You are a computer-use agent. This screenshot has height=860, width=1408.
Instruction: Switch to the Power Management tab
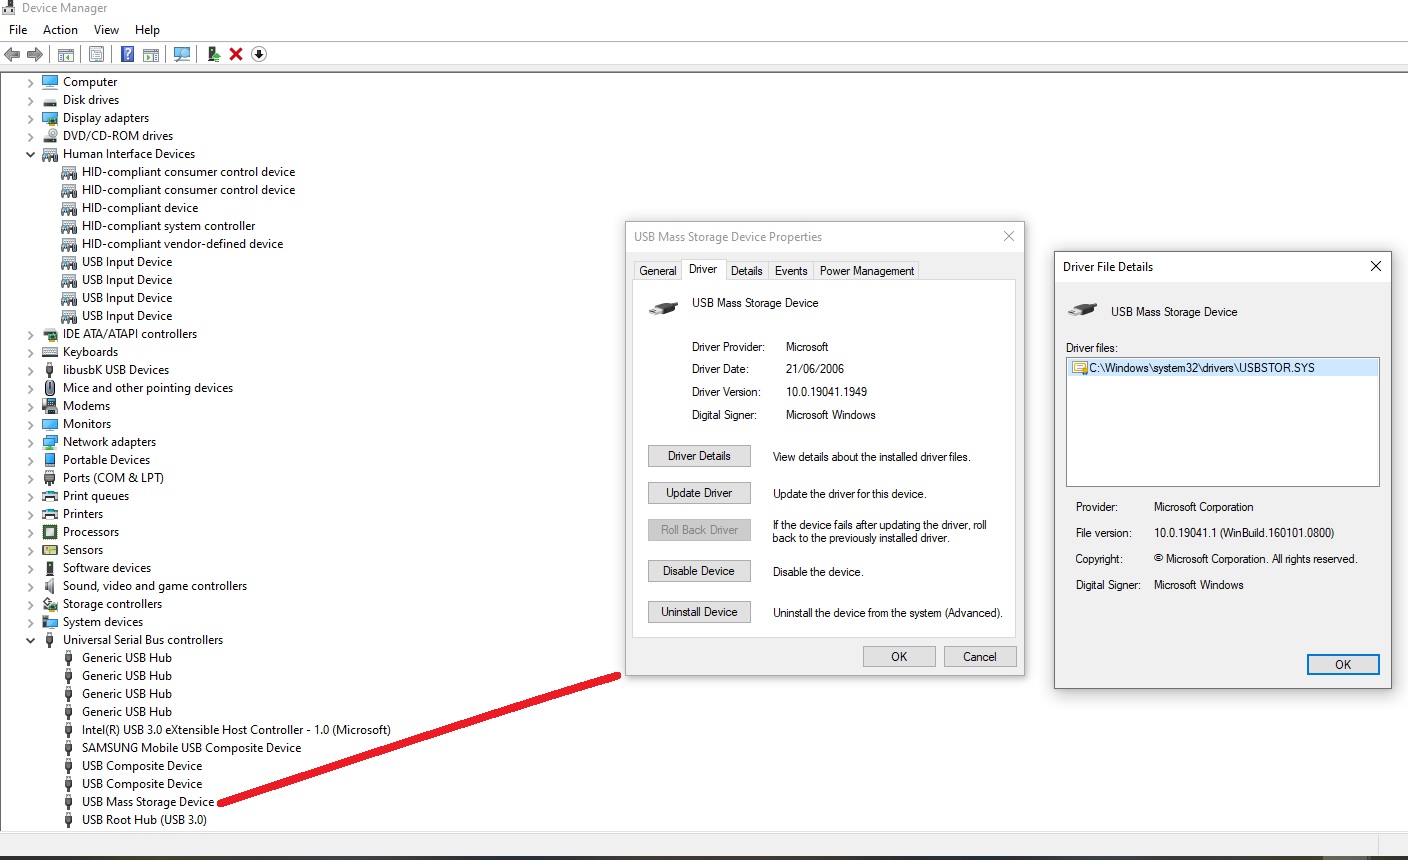tap(866, 270)
